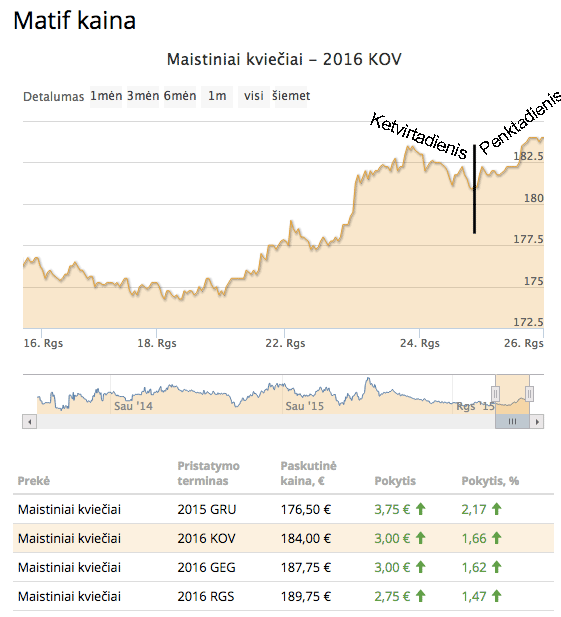Click the 2016 GEG delivery term cell

(x=206, y=567)
